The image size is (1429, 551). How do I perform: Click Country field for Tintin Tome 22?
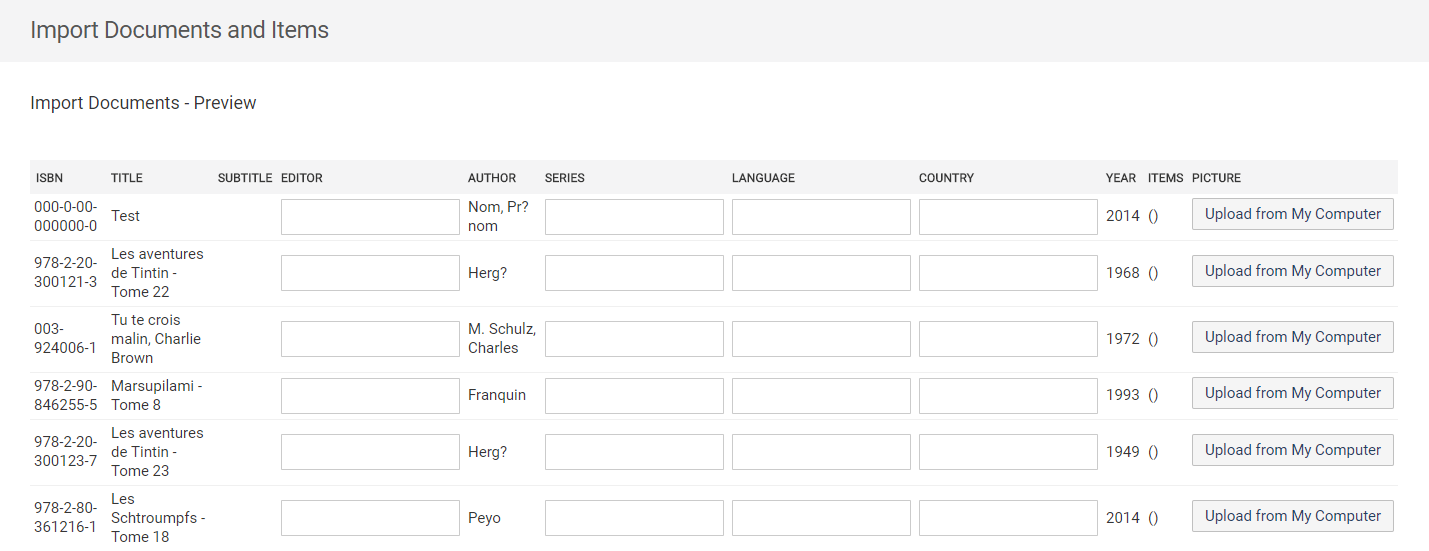(1008, 273)
